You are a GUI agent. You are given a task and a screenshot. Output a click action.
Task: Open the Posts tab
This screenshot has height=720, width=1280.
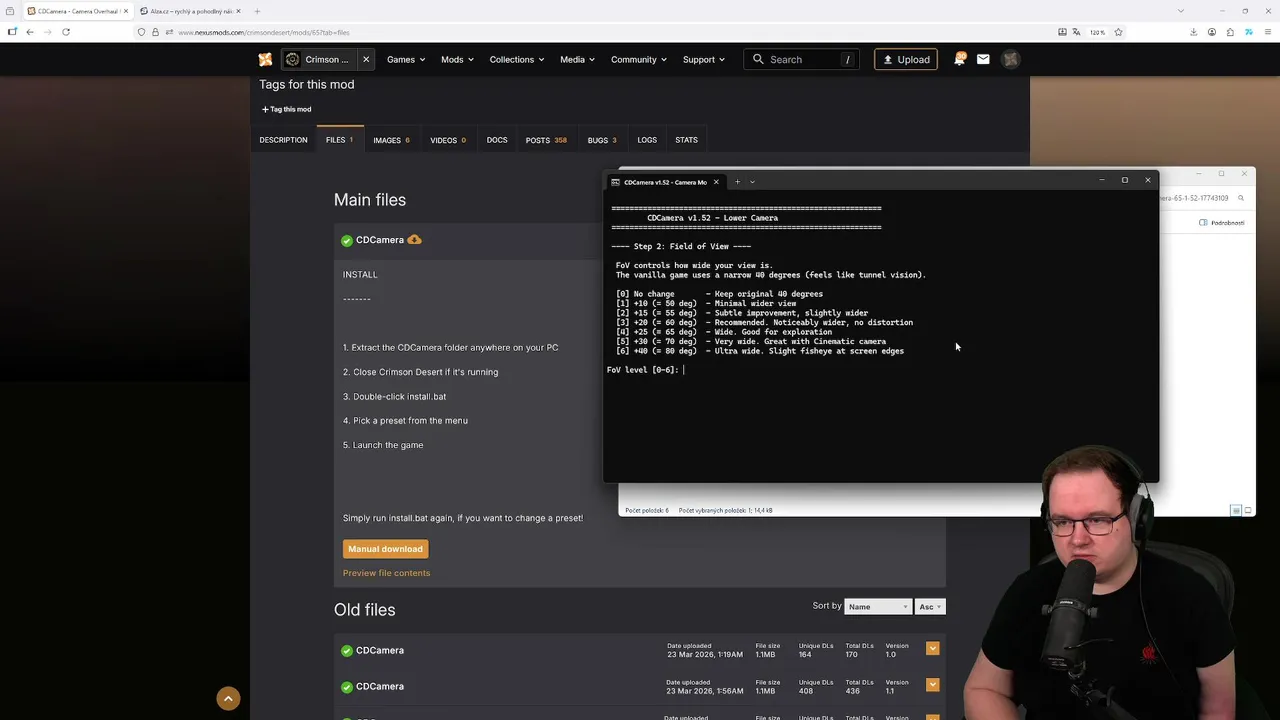(546, 140)
